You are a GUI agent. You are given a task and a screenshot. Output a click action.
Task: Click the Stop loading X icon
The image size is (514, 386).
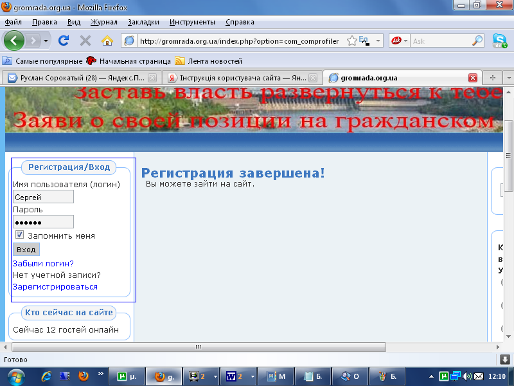click(x=85, y=41)
